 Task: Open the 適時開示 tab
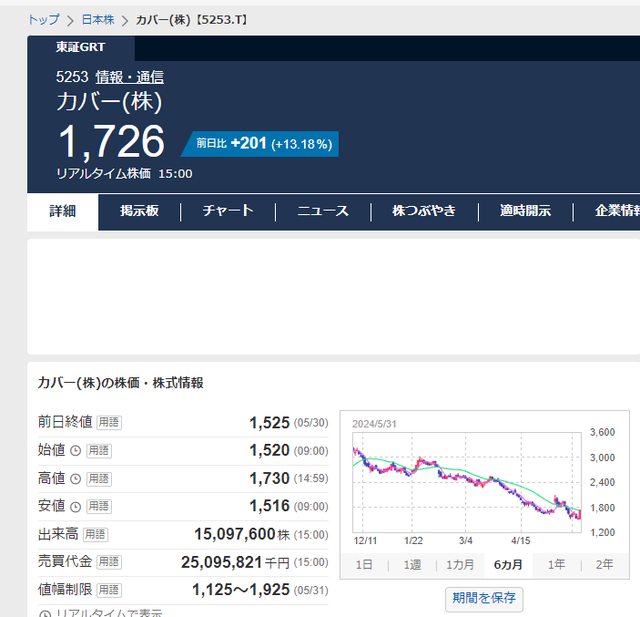coord(525,211)
